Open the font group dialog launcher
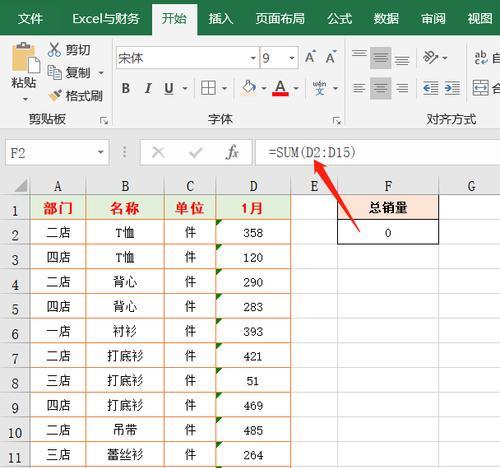Viewport: 500px width, 468px height. (337, 120)
